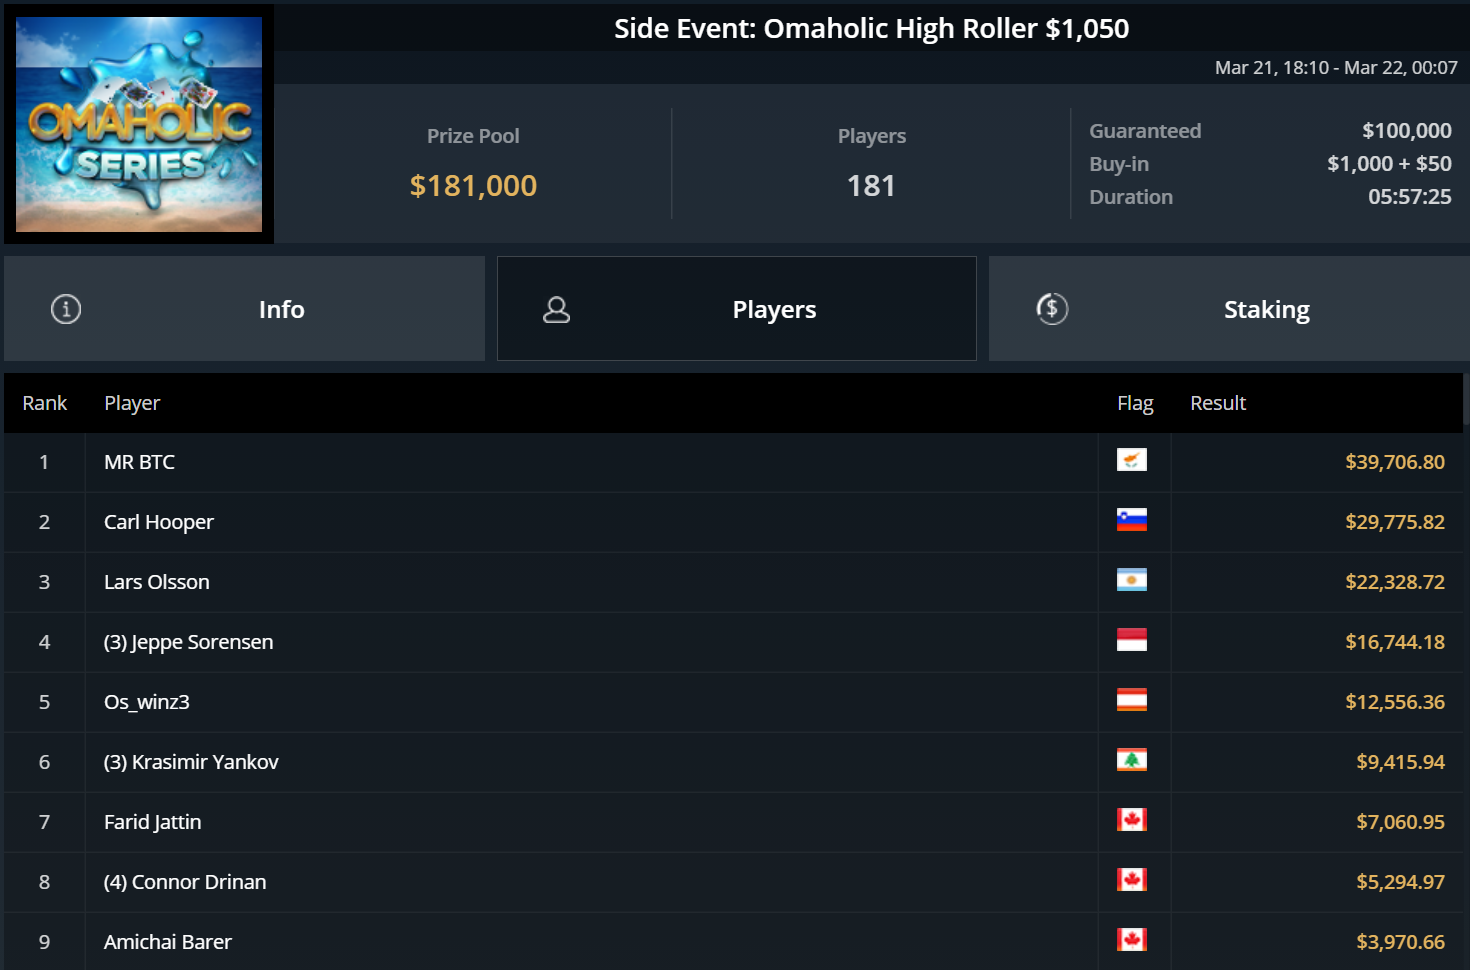Click the Player column header
The height and width of the screenshot is (970, 1470).
point(132,403)
